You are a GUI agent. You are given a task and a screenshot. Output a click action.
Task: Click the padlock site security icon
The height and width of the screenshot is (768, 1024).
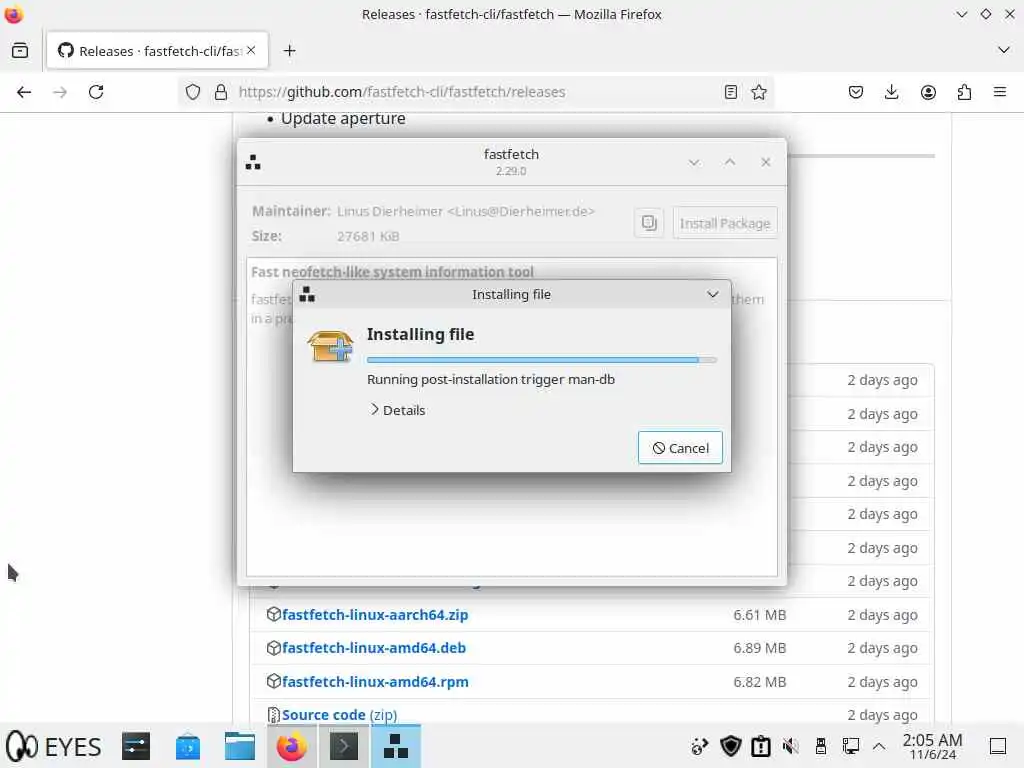pos(221,92)
